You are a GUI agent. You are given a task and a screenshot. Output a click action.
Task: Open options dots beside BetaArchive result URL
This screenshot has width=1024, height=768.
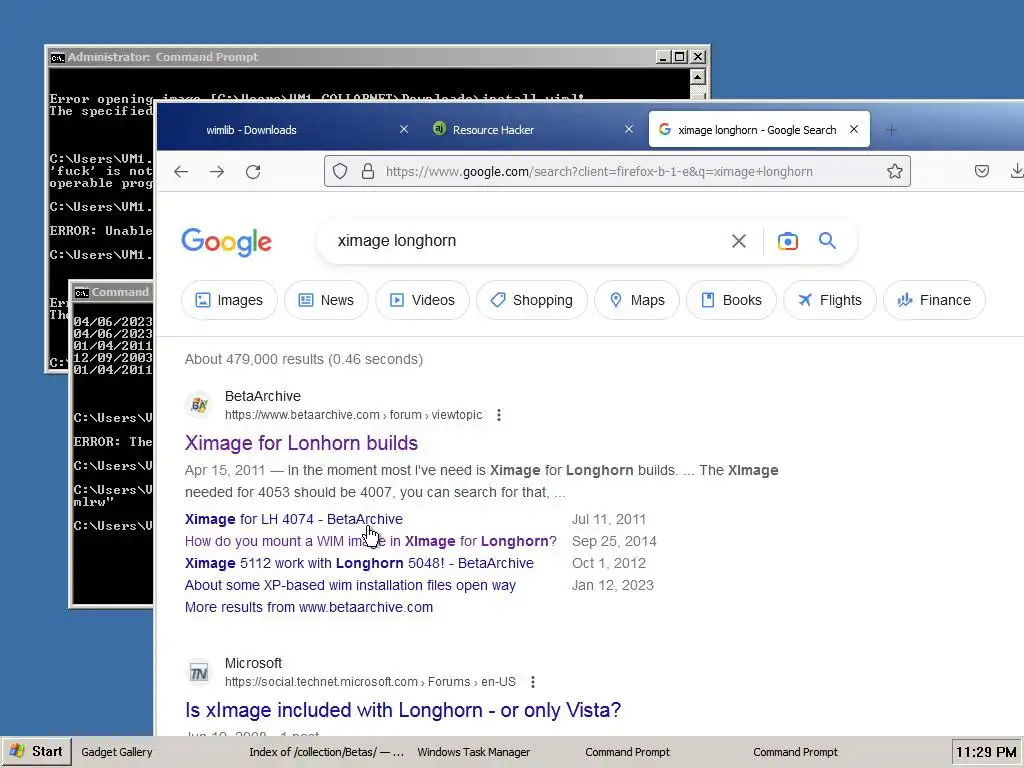[x=499, y=415]
